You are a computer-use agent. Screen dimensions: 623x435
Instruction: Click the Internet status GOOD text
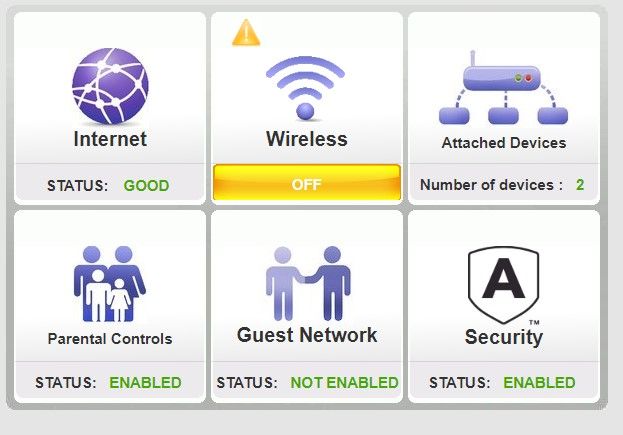point(146,185)
